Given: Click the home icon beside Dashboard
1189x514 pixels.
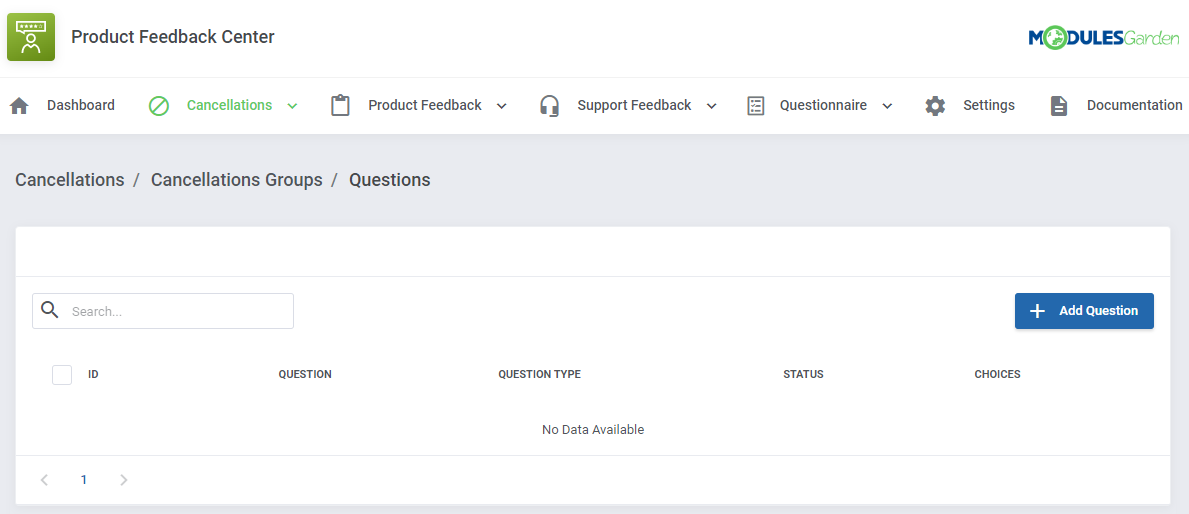Looking at the screenshot, I should [x=19, y=105].
